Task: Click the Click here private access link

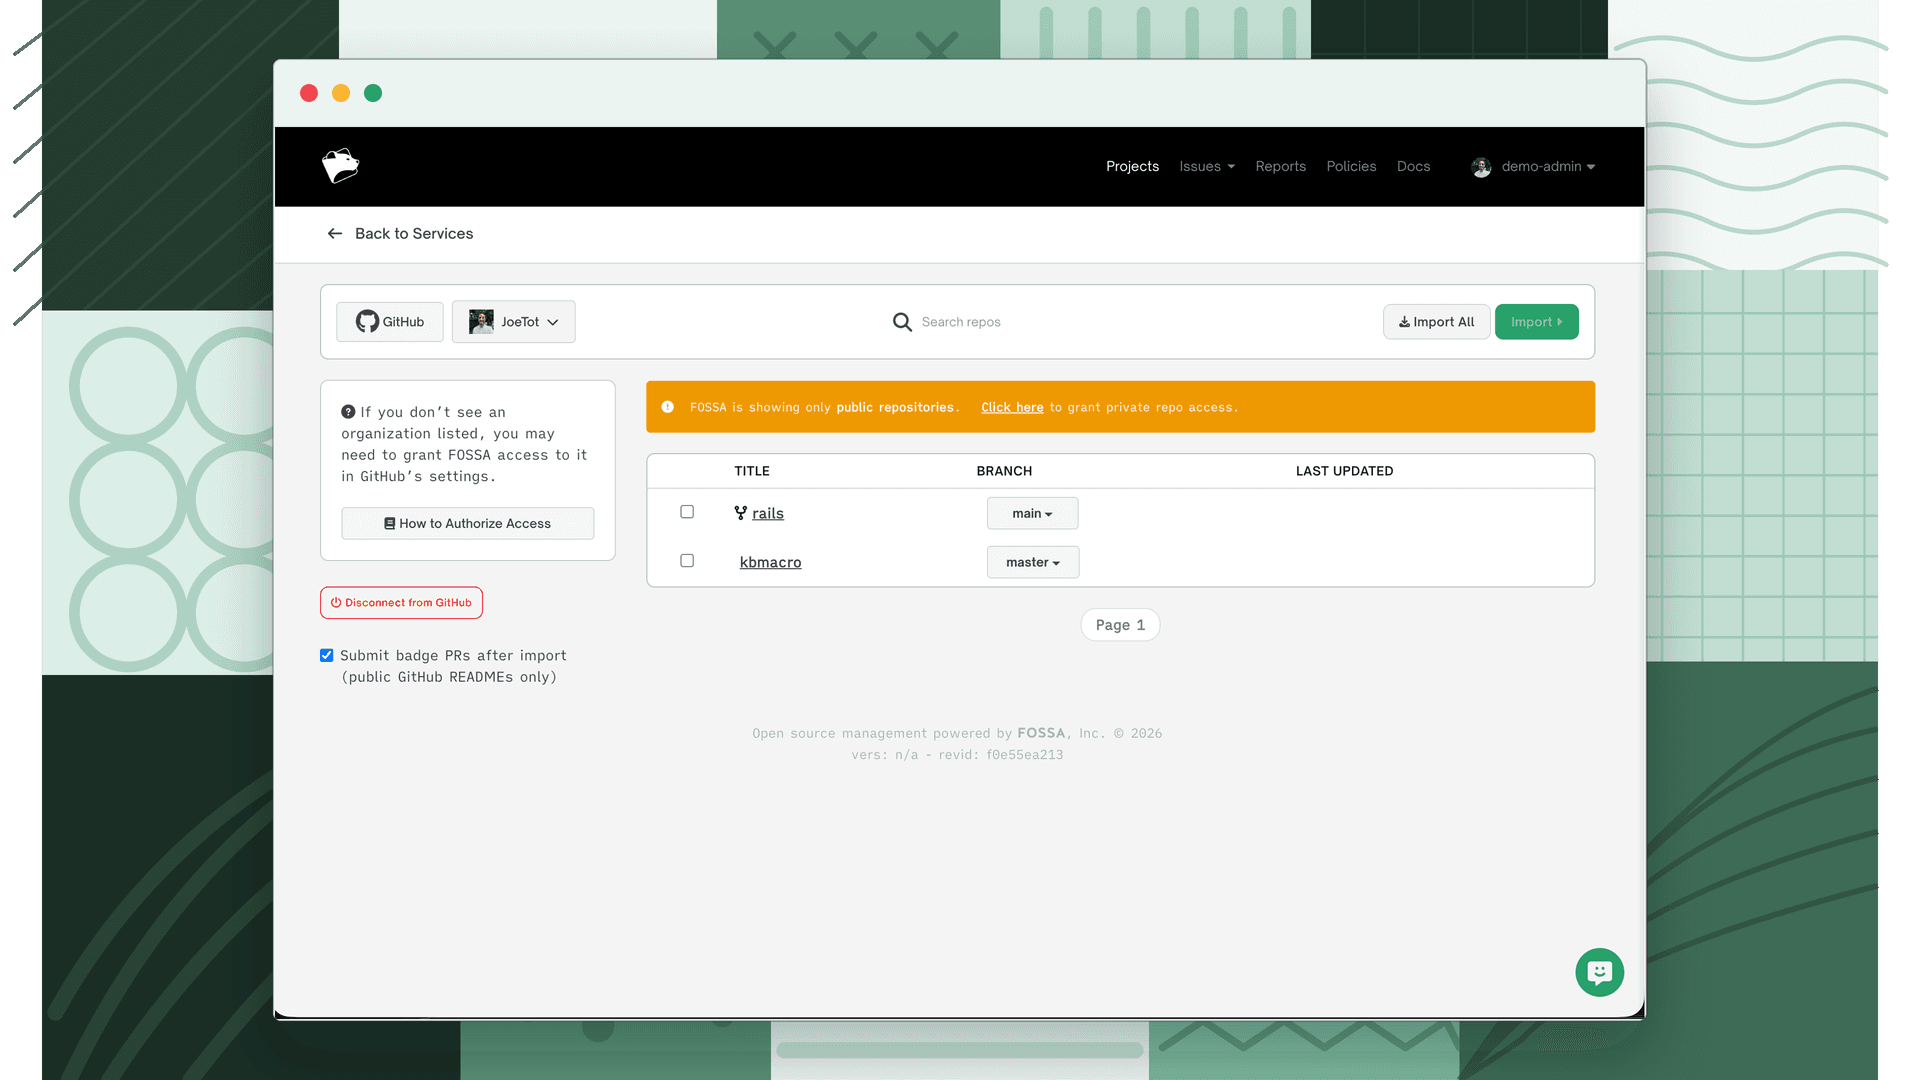Action: pos(1012,407)
